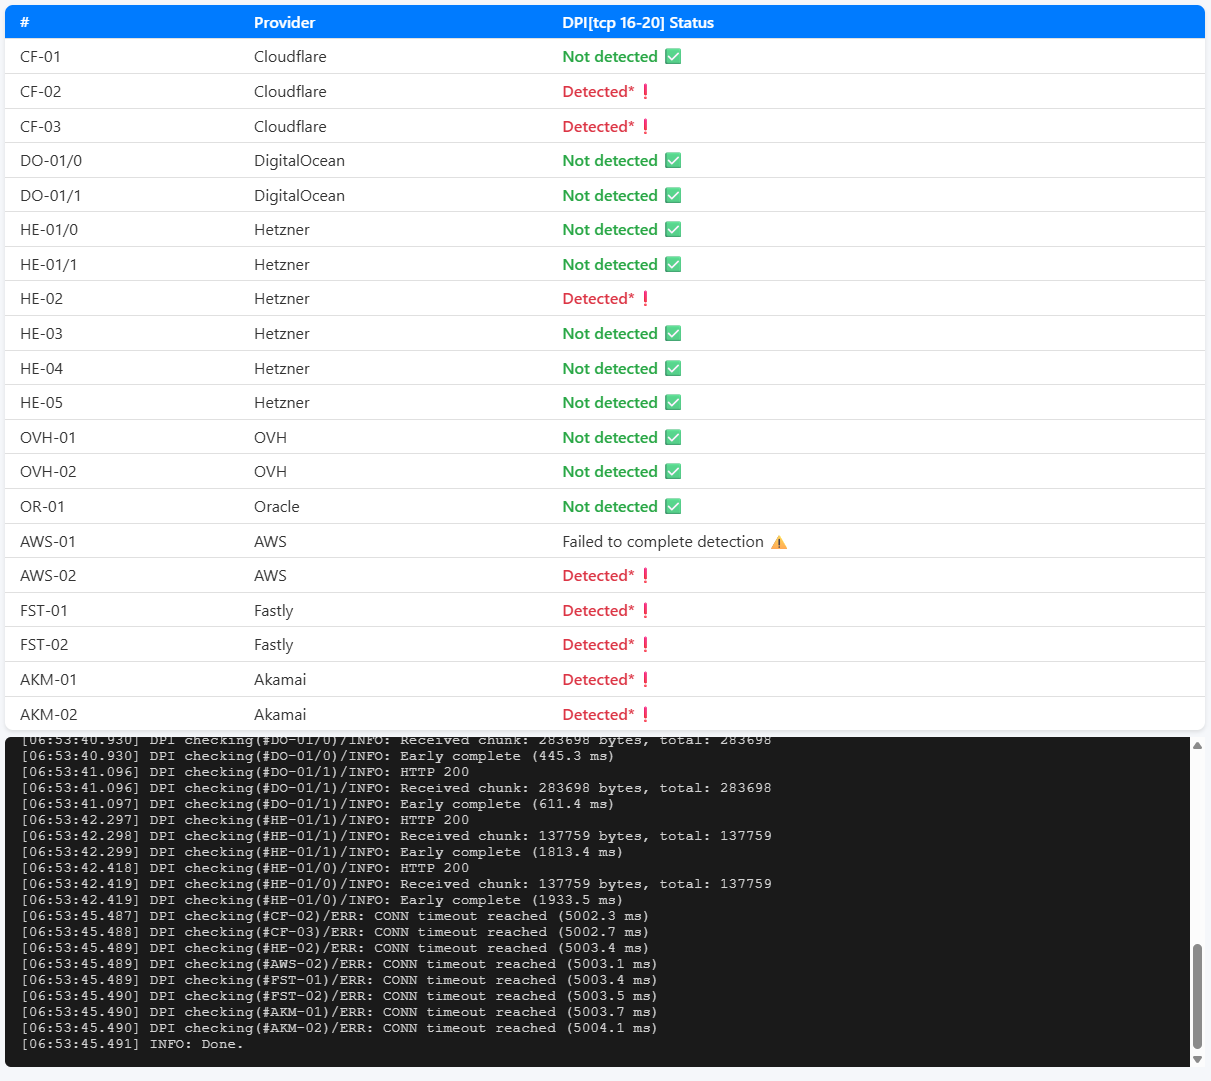Click the green check icon for HE-05
The height and width of the screenshot is (1081, 1211).
pyautogui.click(x=673, y=403)
